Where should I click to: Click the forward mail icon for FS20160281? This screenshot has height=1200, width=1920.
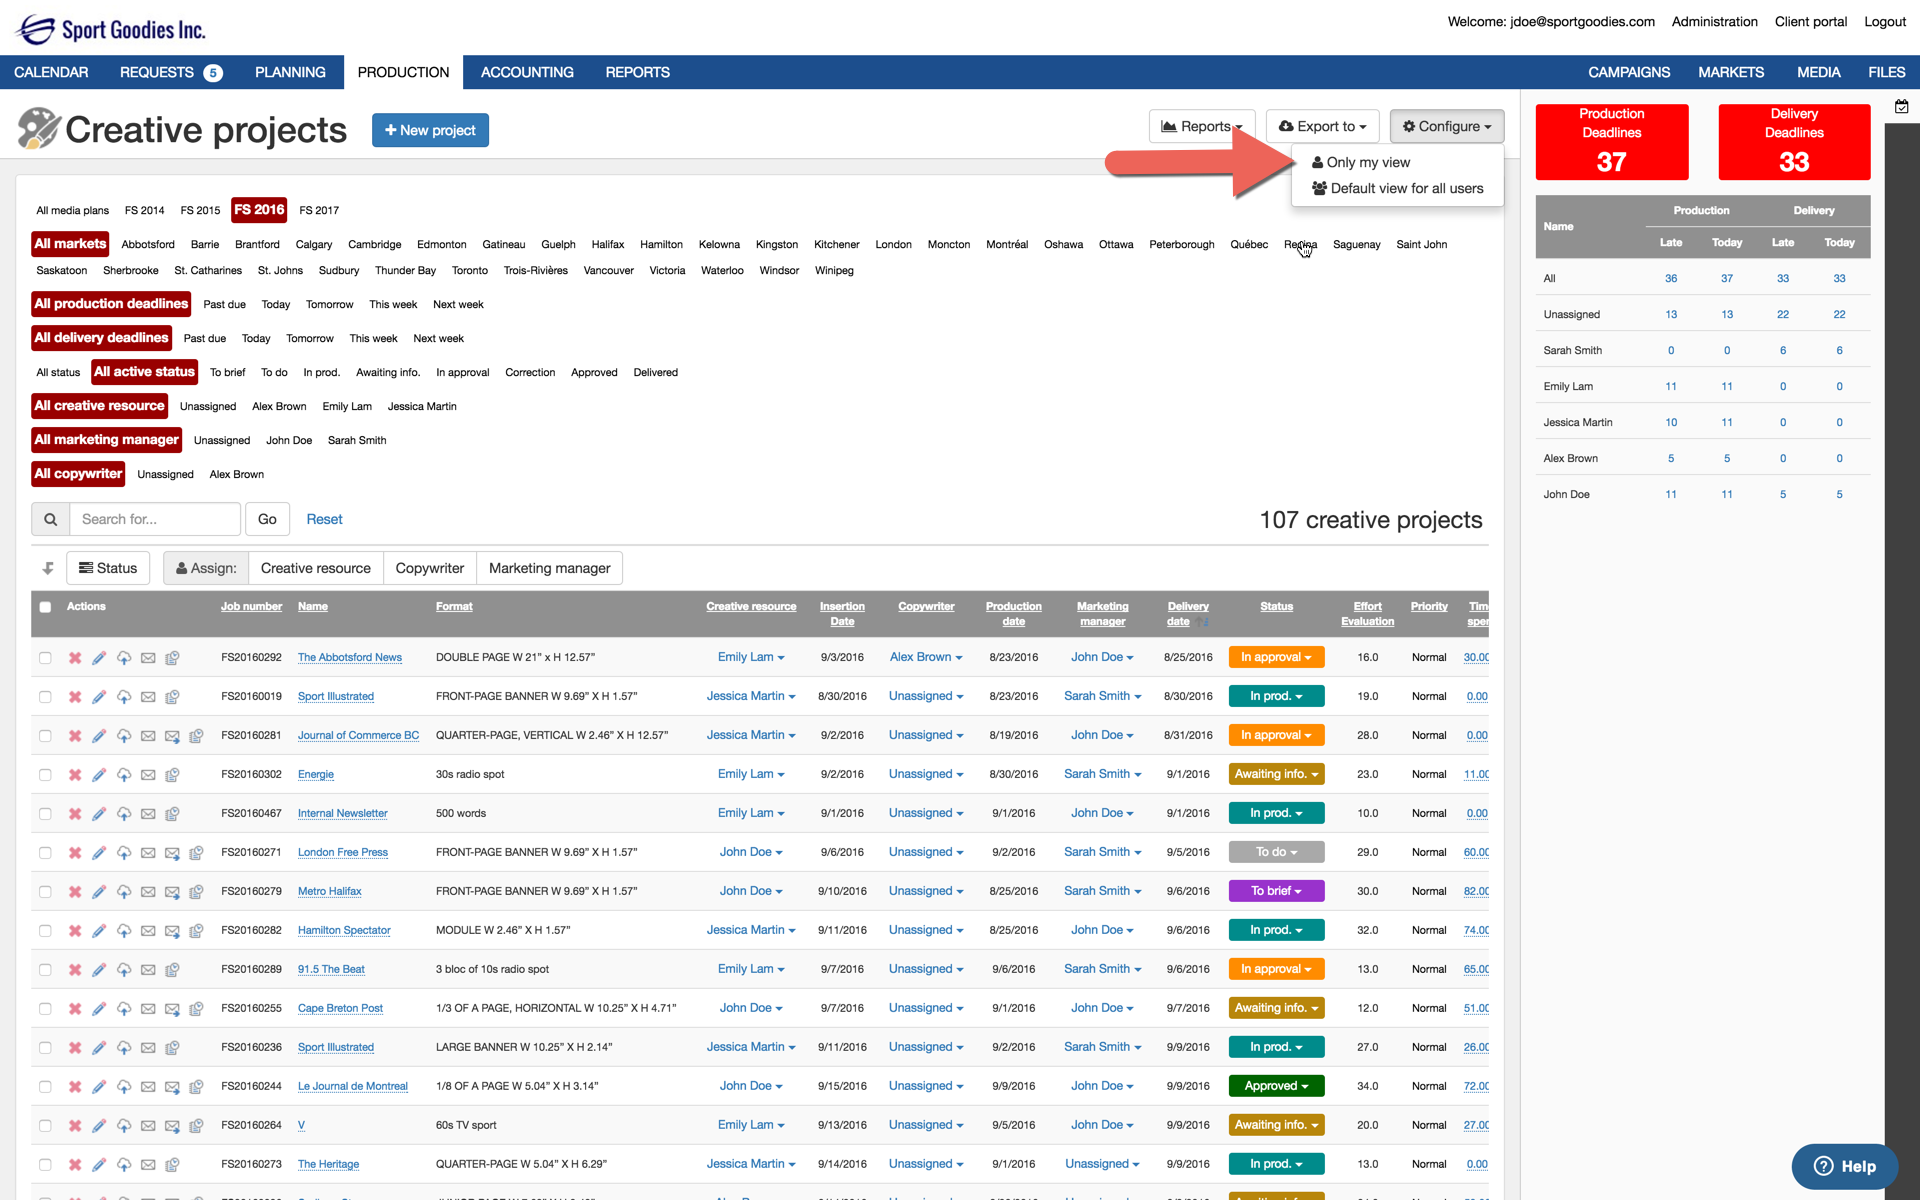pyautogui.click(x=172, y=736)
